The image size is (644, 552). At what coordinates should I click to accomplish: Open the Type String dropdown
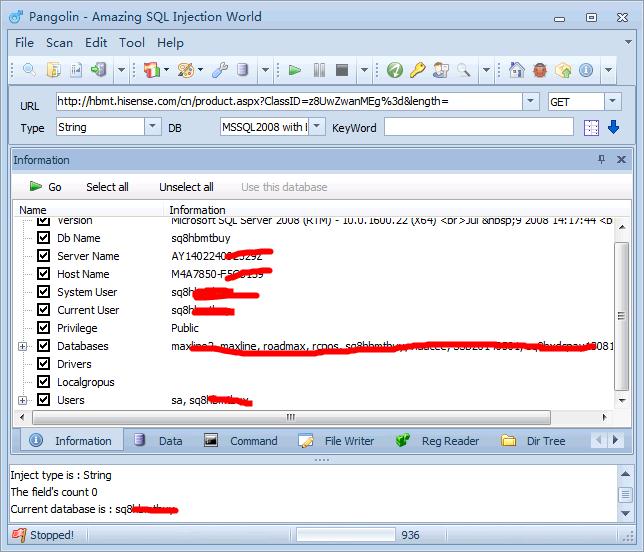click(x=152, y=126)
